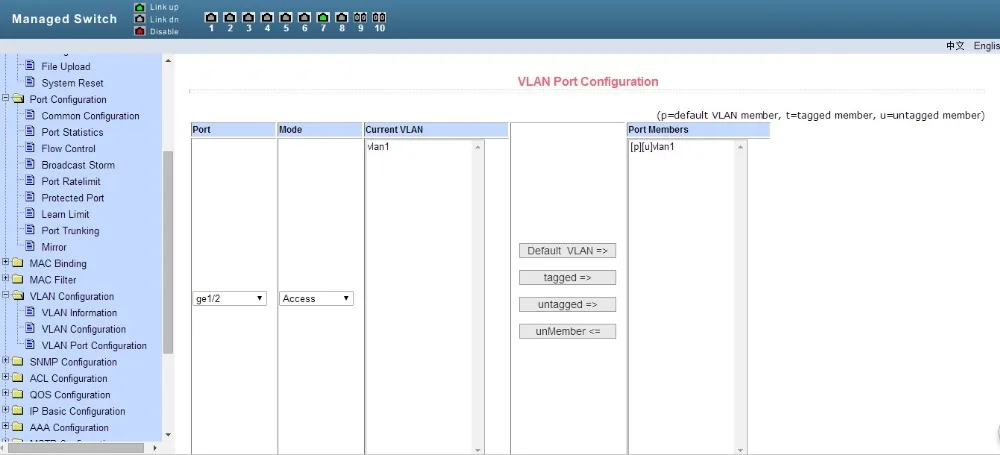
Task: Select vlan1 in Current VLAN list
Action: tap(378, 147)
